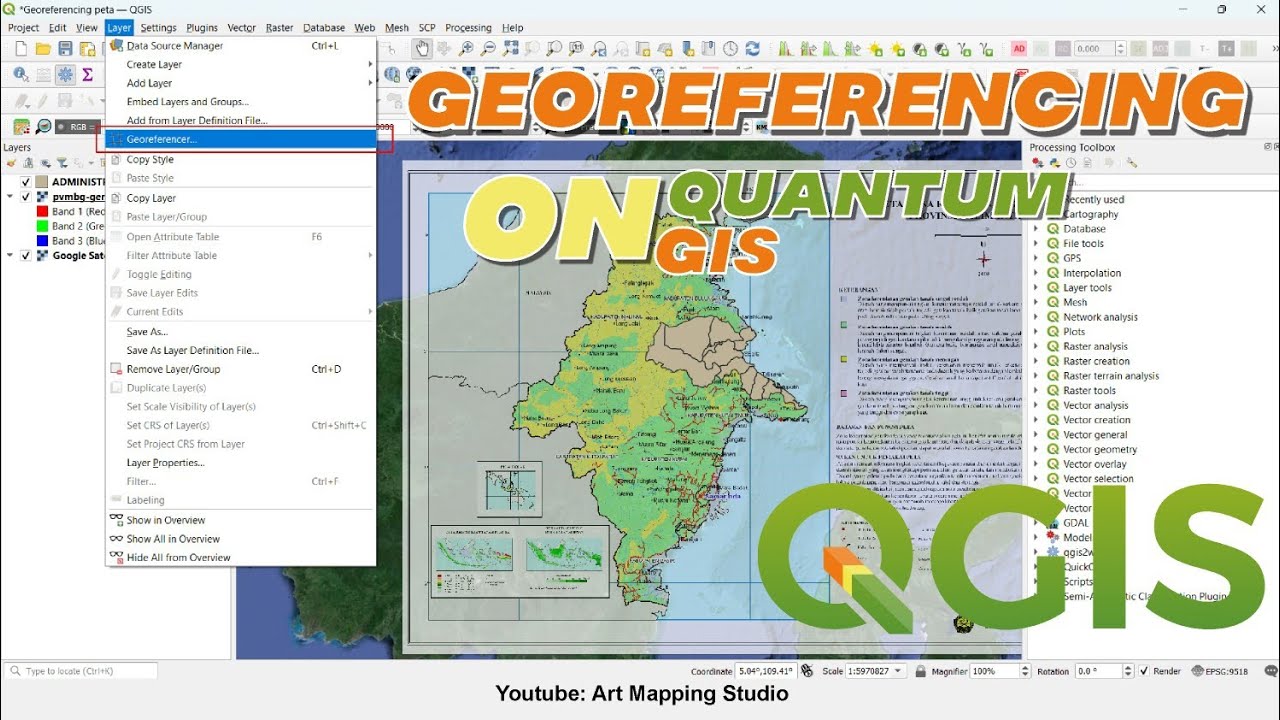
Task: Click EPSG:9518 CRS button
Action: pyautogui.click(x=1218, y=671)
